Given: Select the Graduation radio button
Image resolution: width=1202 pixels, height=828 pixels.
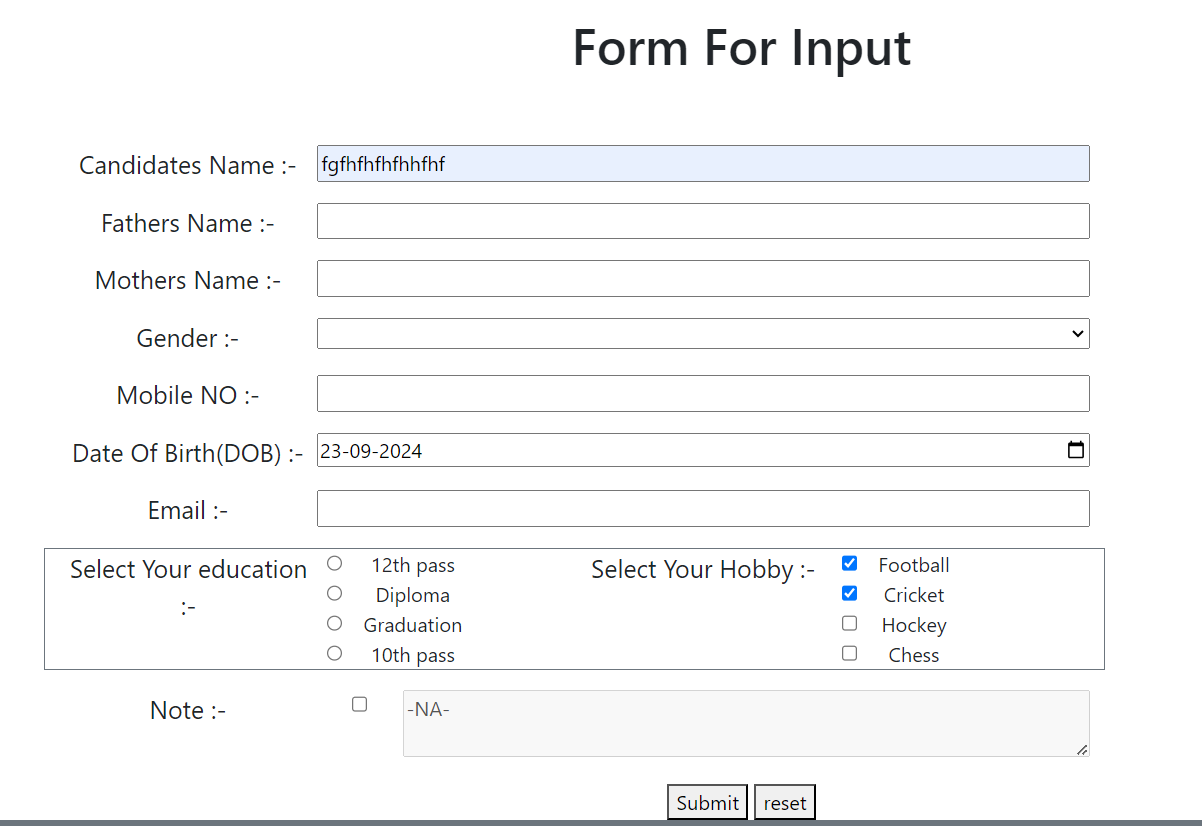Looking at the screenshot, I should coord(335,624).
